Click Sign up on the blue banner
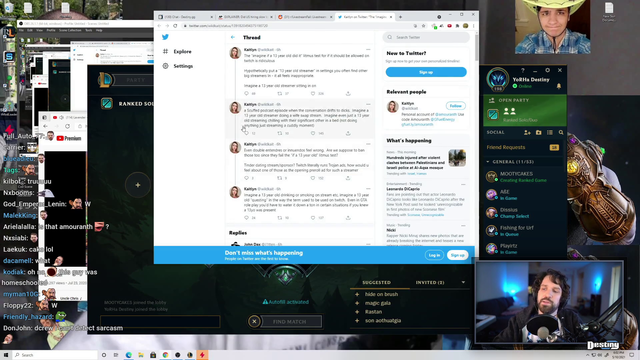The height and width of the screenshot is (360, 640). point(457,255)
